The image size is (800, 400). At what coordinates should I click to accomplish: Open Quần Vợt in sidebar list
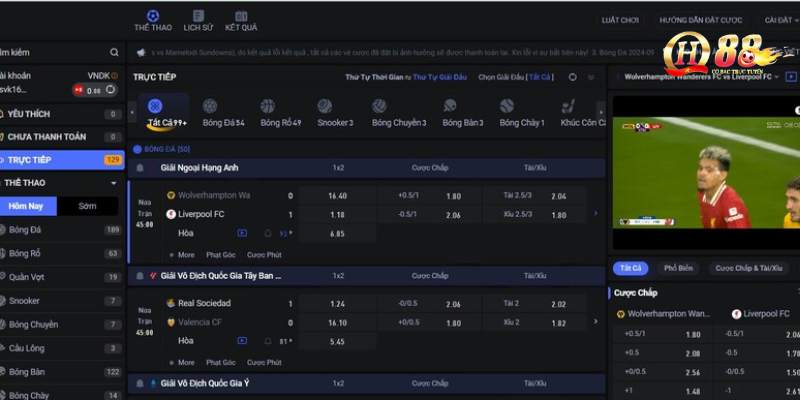pyautogui.click(x=62, y=277)
